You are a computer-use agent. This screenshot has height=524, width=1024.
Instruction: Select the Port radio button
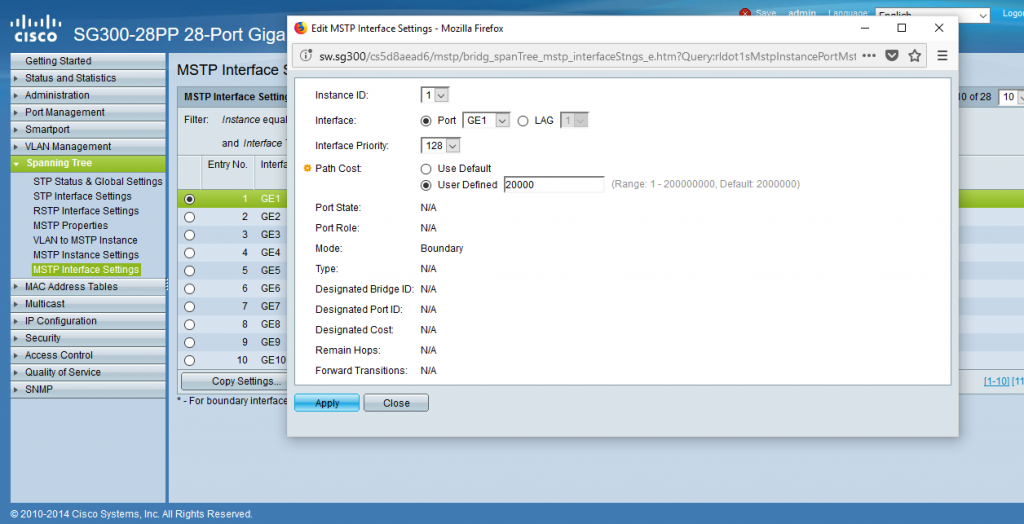(x=426, y=121)
